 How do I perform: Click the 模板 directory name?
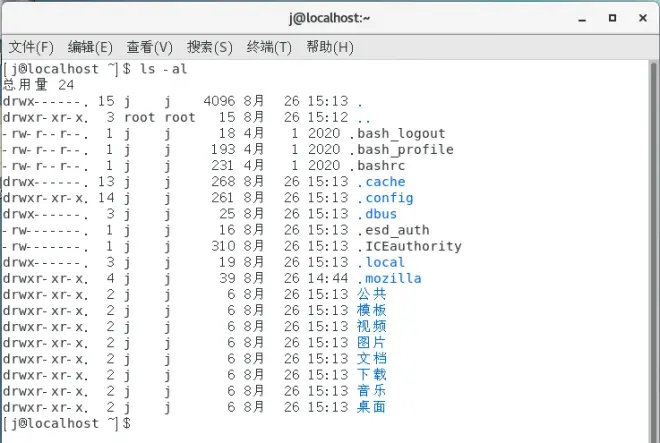coord(372,310)
